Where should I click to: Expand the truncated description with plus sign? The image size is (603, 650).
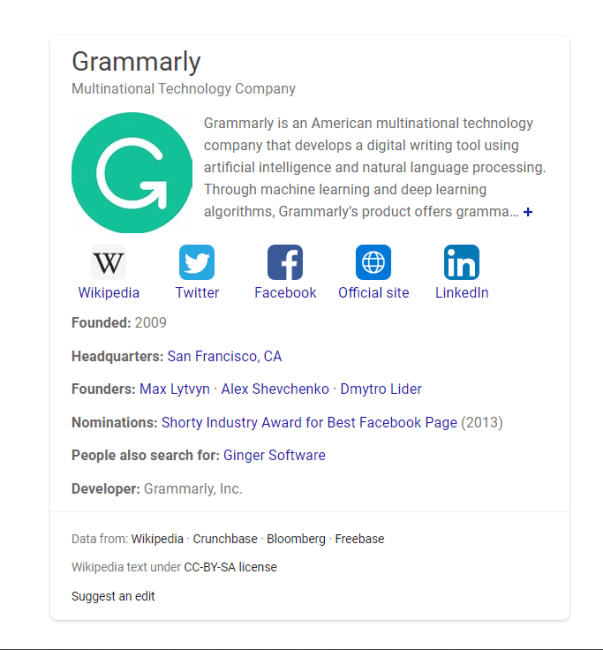point(528,212)
